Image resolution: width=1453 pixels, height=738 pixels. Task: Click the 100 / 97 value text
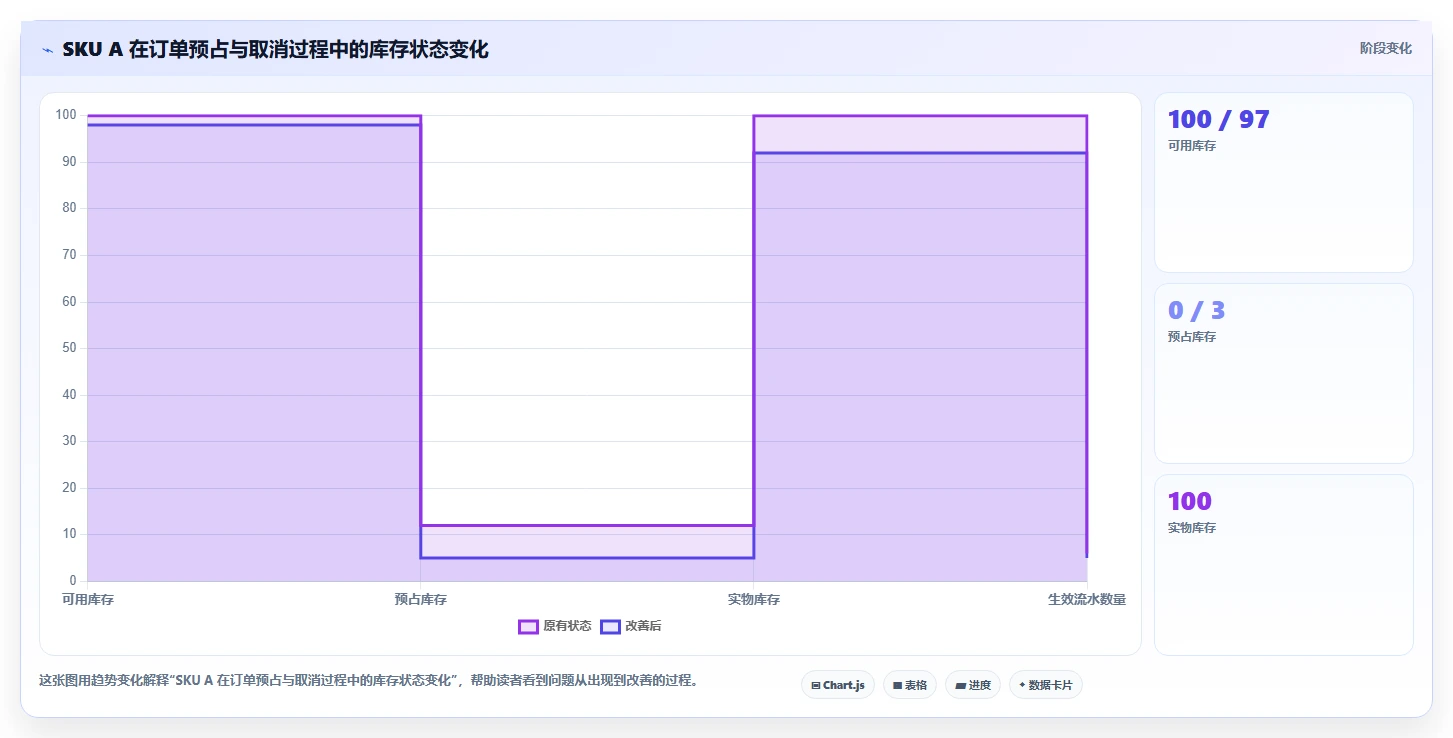coord(1218,120)
